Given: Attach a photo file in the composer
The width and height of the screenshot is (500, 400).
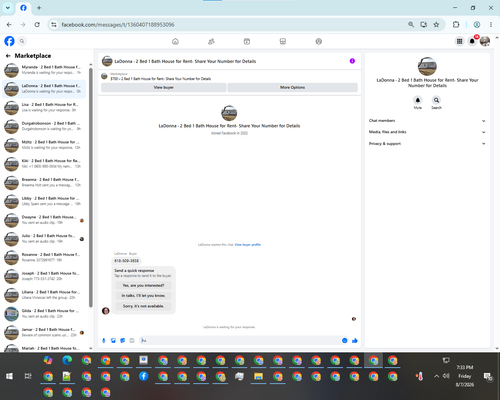Looking at the screenshot, I should point(113,340).
